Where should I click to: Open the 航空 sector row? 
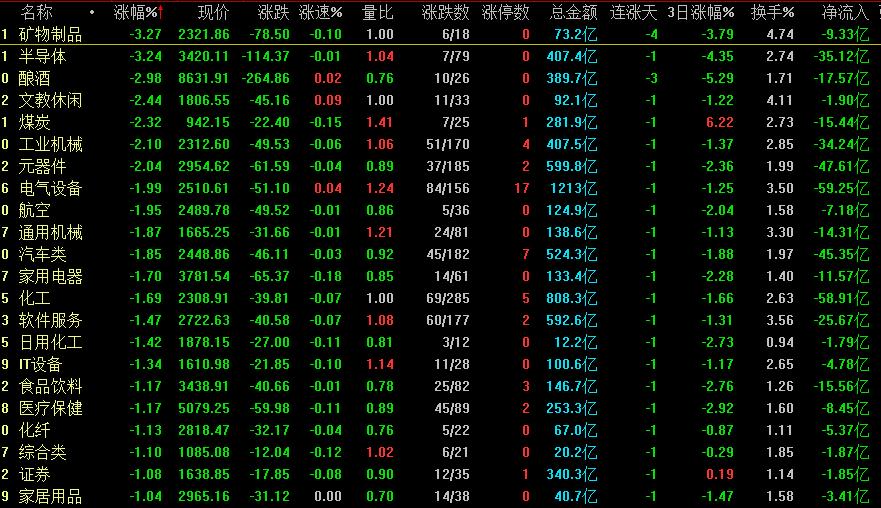[440, 210]
